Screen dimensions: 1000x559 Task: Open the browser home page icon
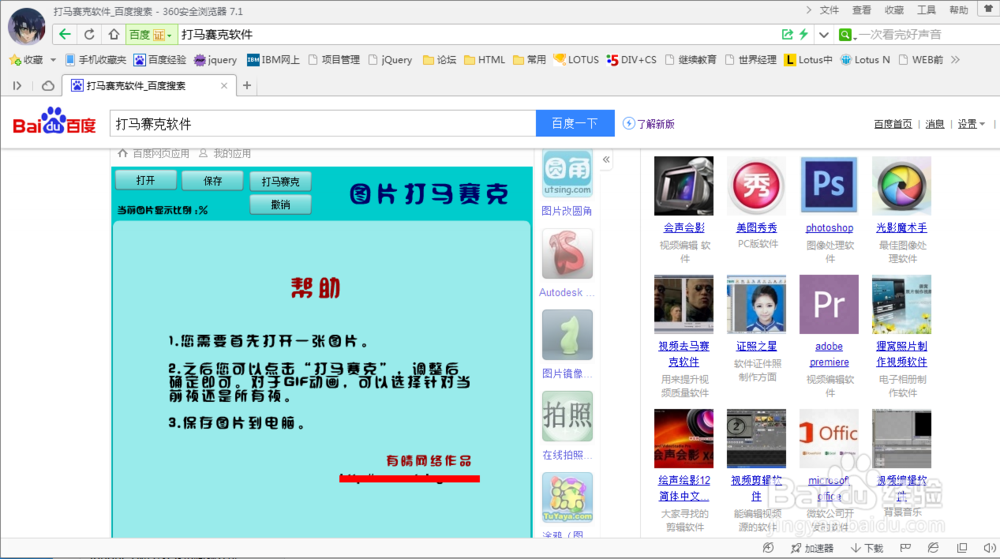(x=114, y=34)
